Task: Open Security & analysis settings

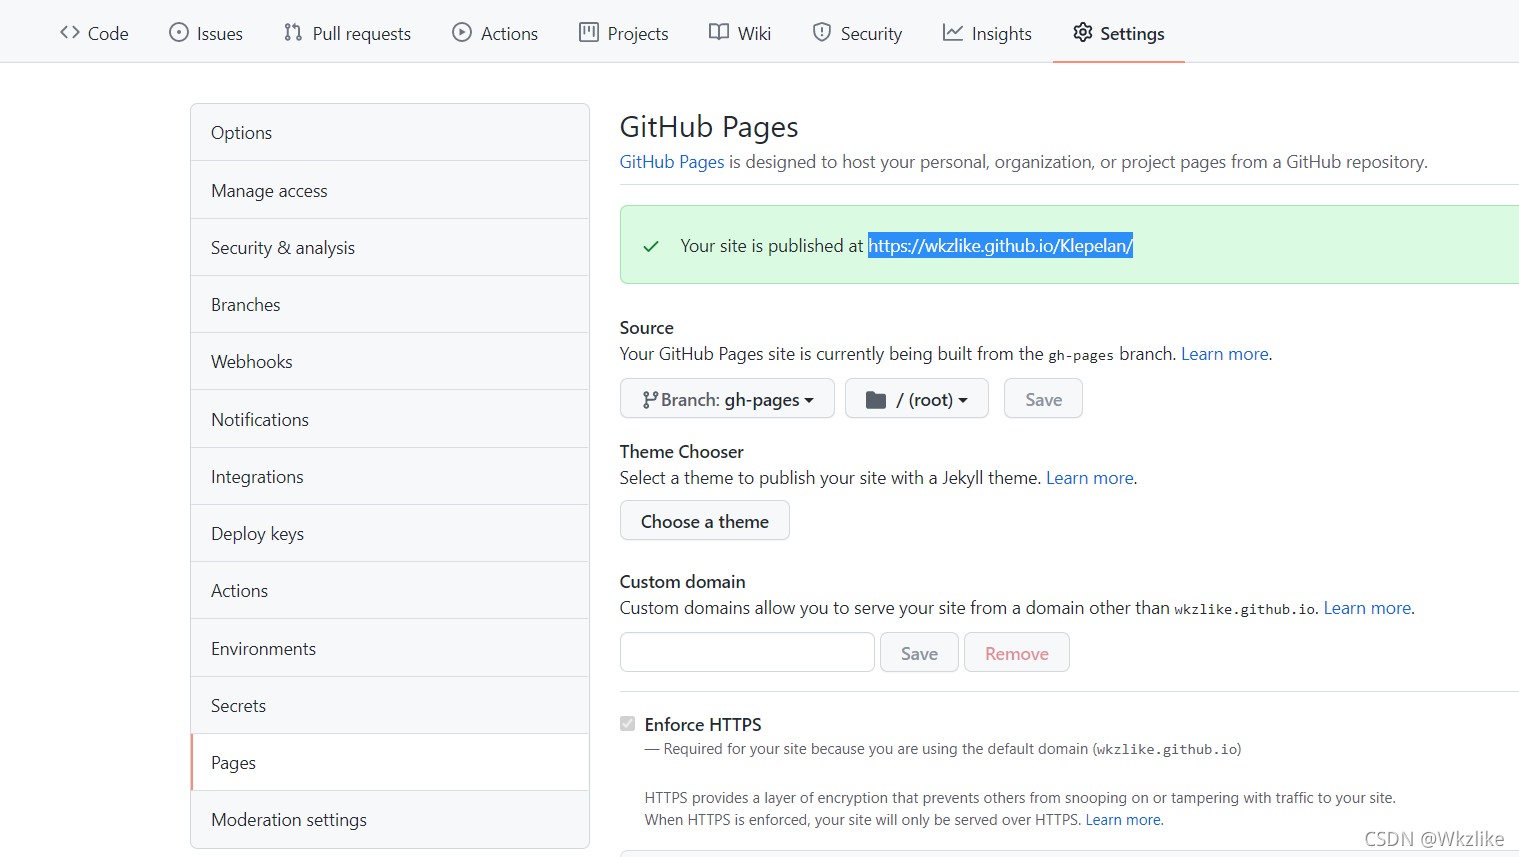Action: click(x=390, y=247)
